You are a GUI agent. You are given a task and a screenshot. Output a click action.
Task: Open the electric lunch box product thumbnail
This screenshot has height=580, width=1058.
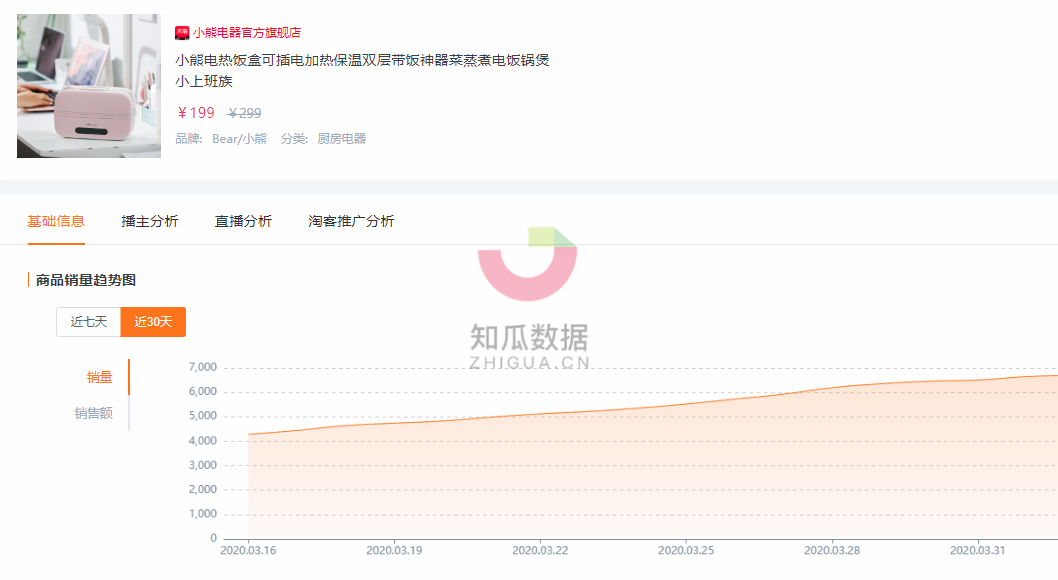coord(89,86)
